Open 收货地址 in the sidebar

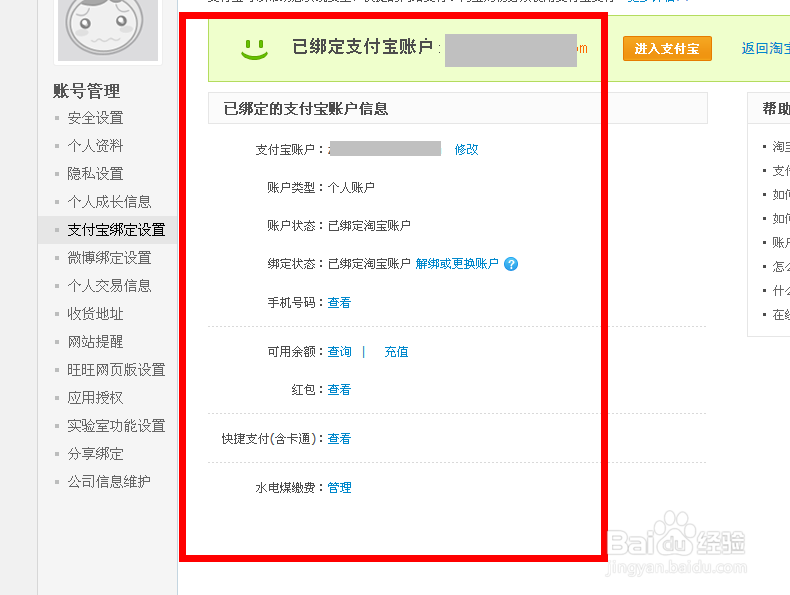click(95, 314)
